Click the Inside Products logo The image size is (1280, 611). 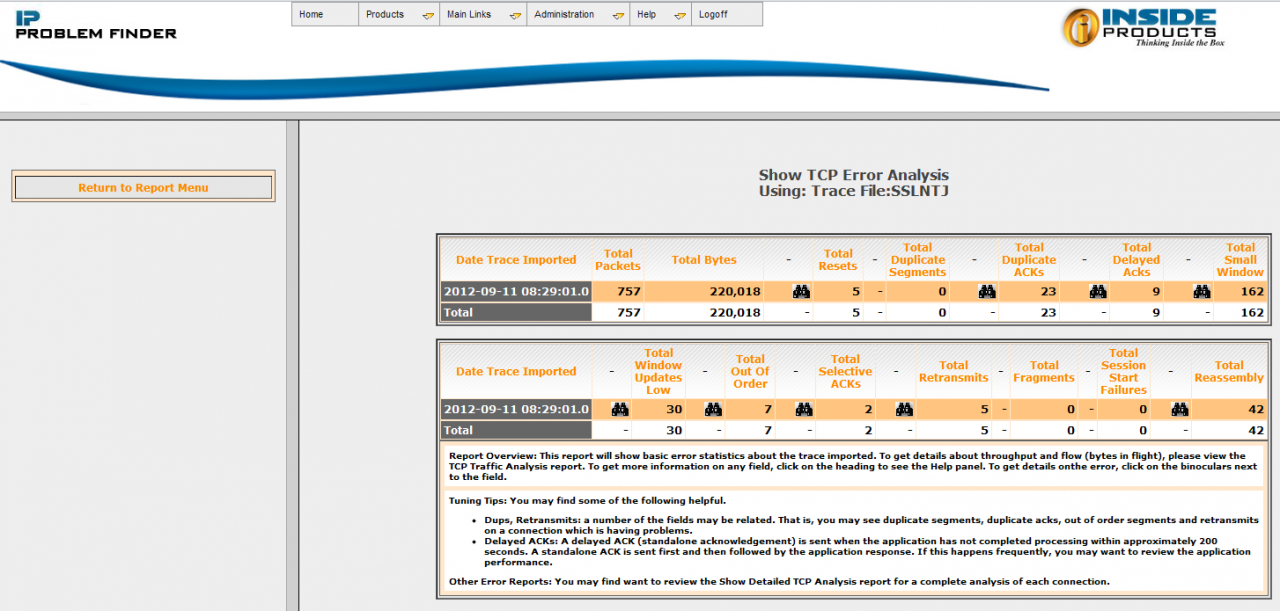coord(1143,28)
